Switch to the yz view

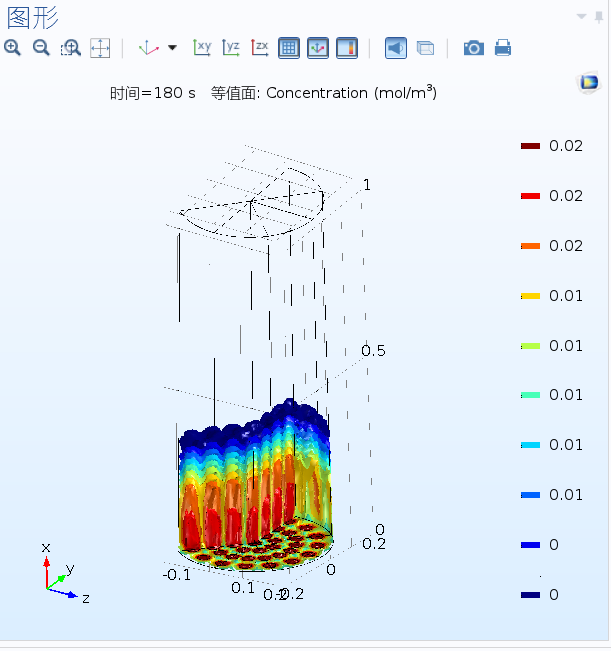tap(231, 48)
